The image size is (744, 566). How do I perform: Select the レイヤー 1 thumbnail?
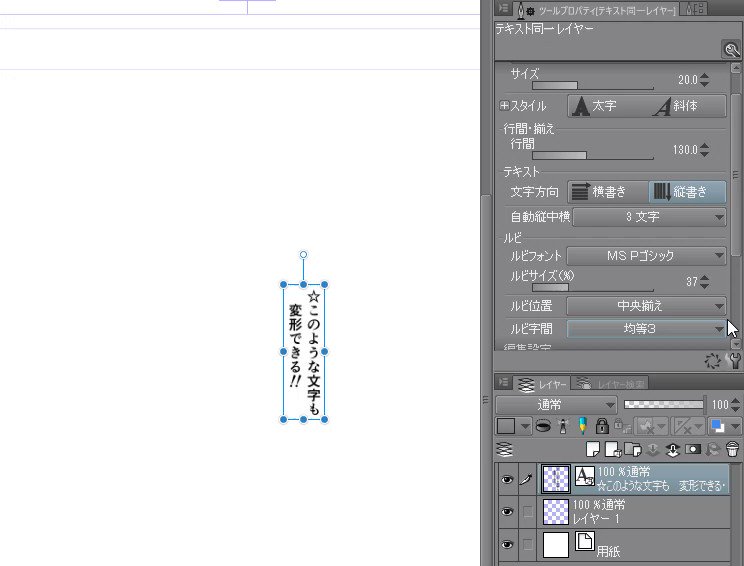(x=555, y=512)
